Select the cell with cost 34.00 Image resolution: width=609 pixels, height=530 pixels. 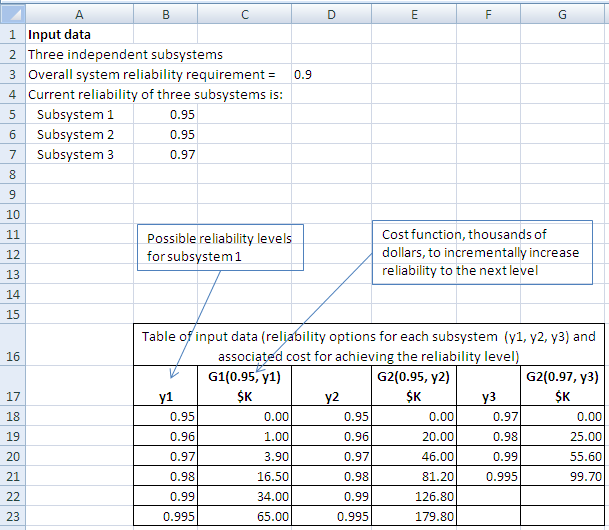point(244,496)
